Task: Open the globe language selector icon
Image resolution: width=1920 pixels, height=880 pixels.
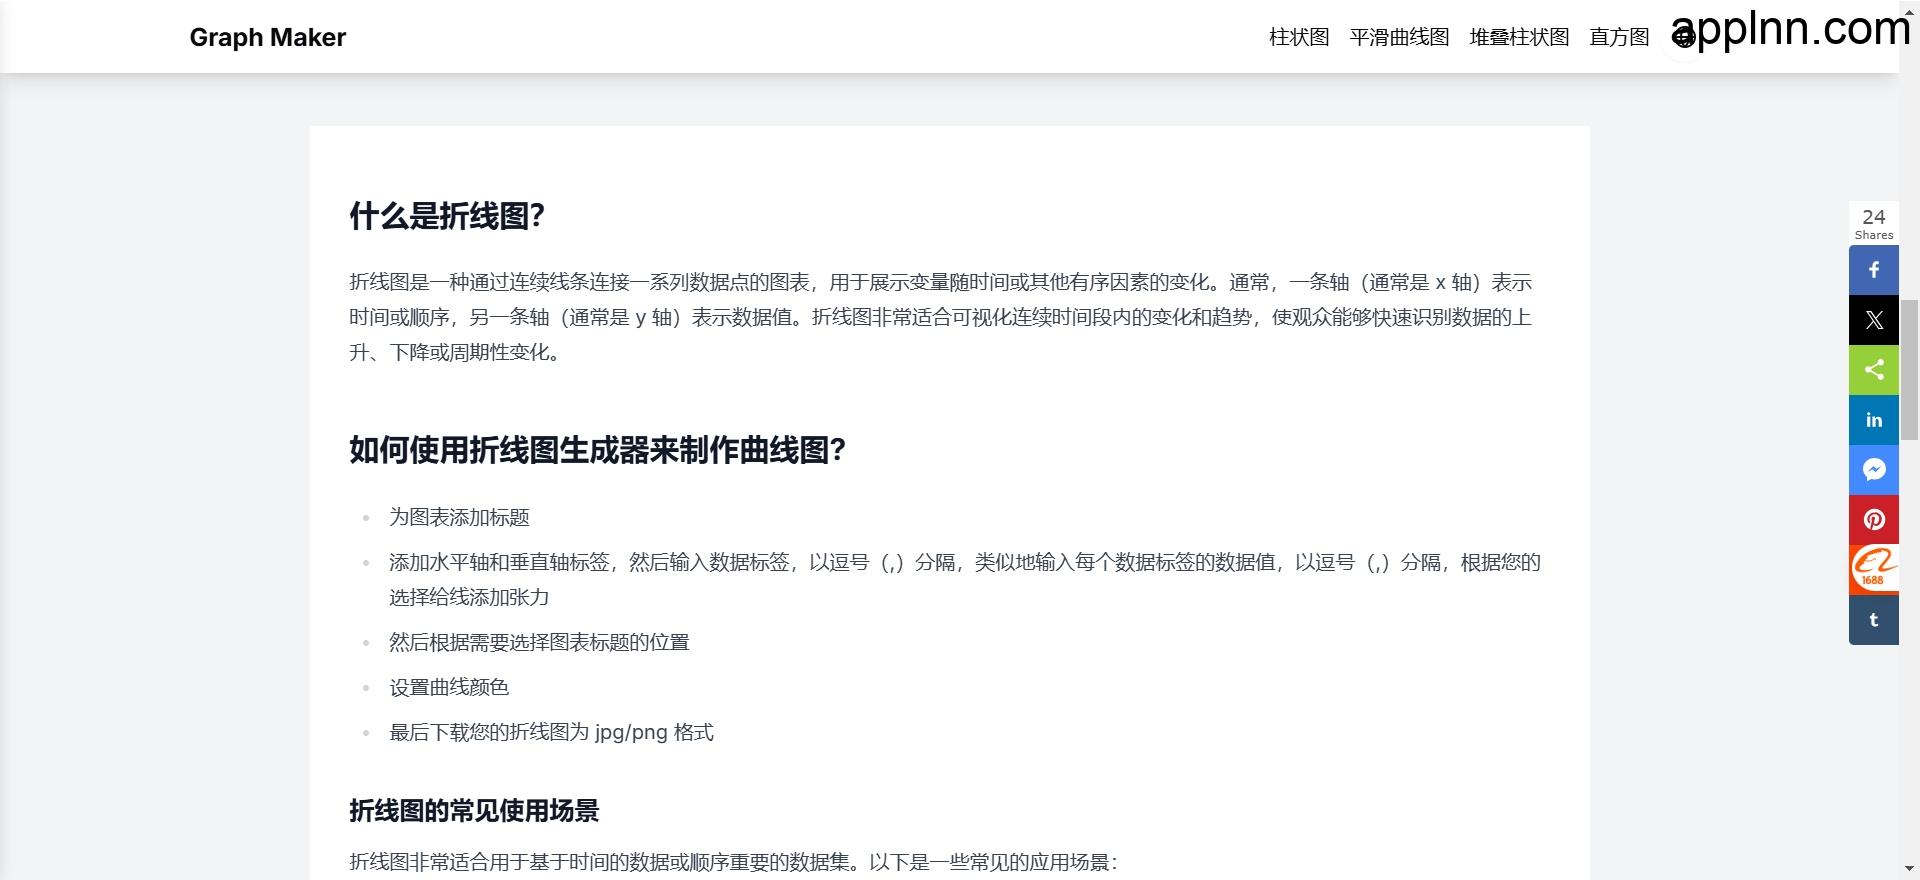Action: click(x=1683, y=38)
